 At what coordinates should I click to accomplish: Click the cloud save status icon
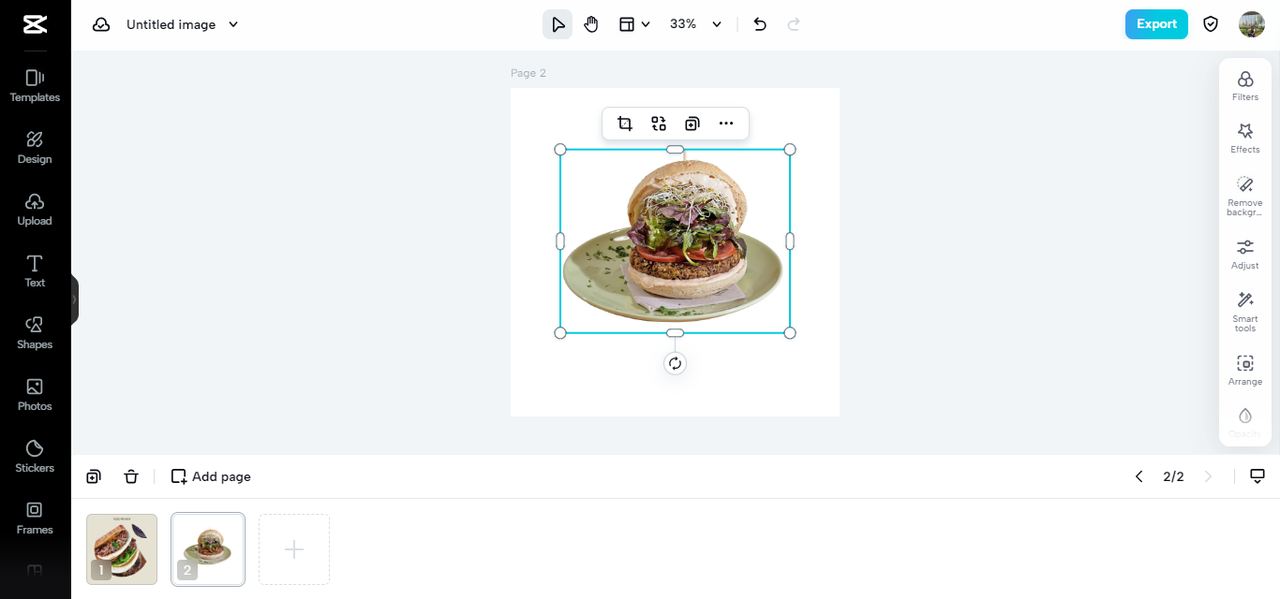(101, 25)
